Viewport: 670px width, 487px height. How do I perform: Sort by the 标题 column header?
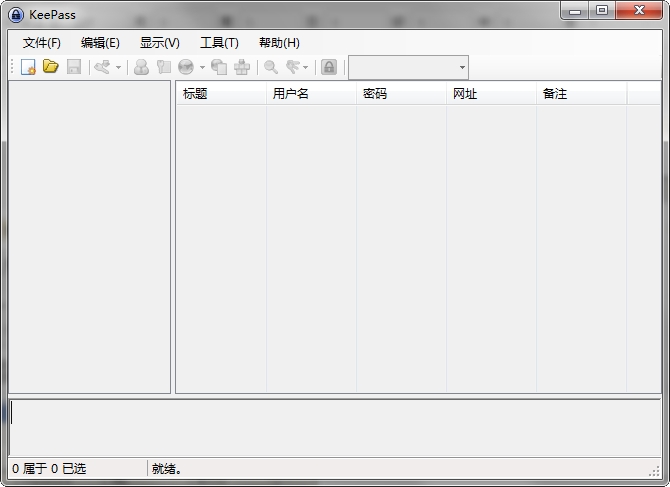click(221, 94)
